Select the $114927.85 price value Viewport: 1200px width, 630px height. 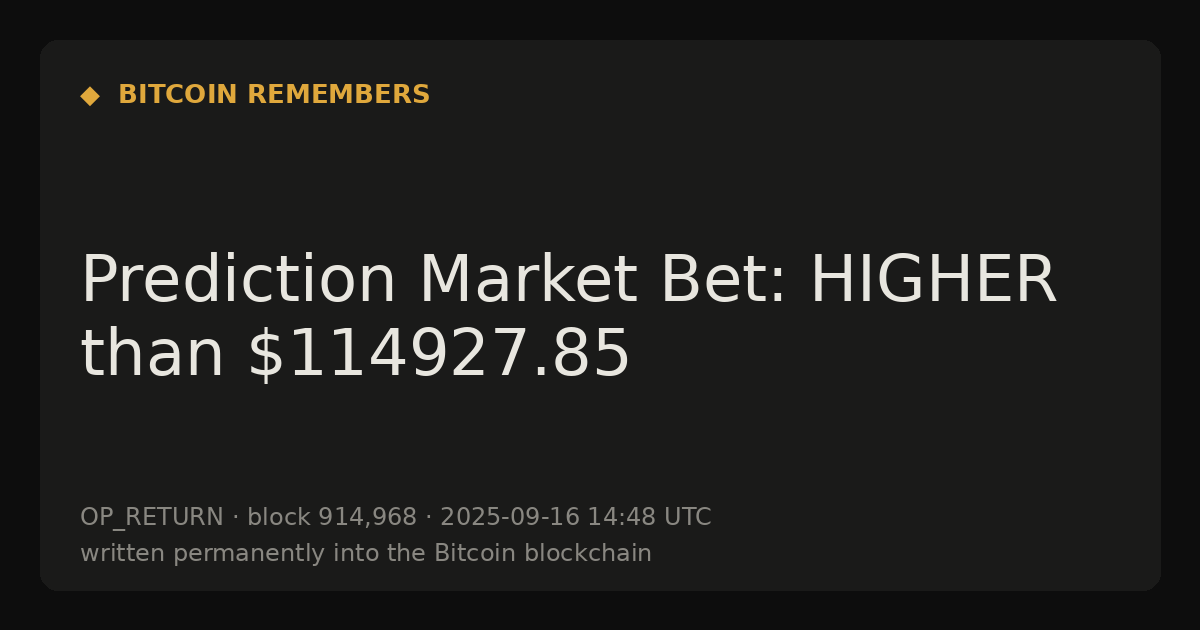click(x=439, y=354)
